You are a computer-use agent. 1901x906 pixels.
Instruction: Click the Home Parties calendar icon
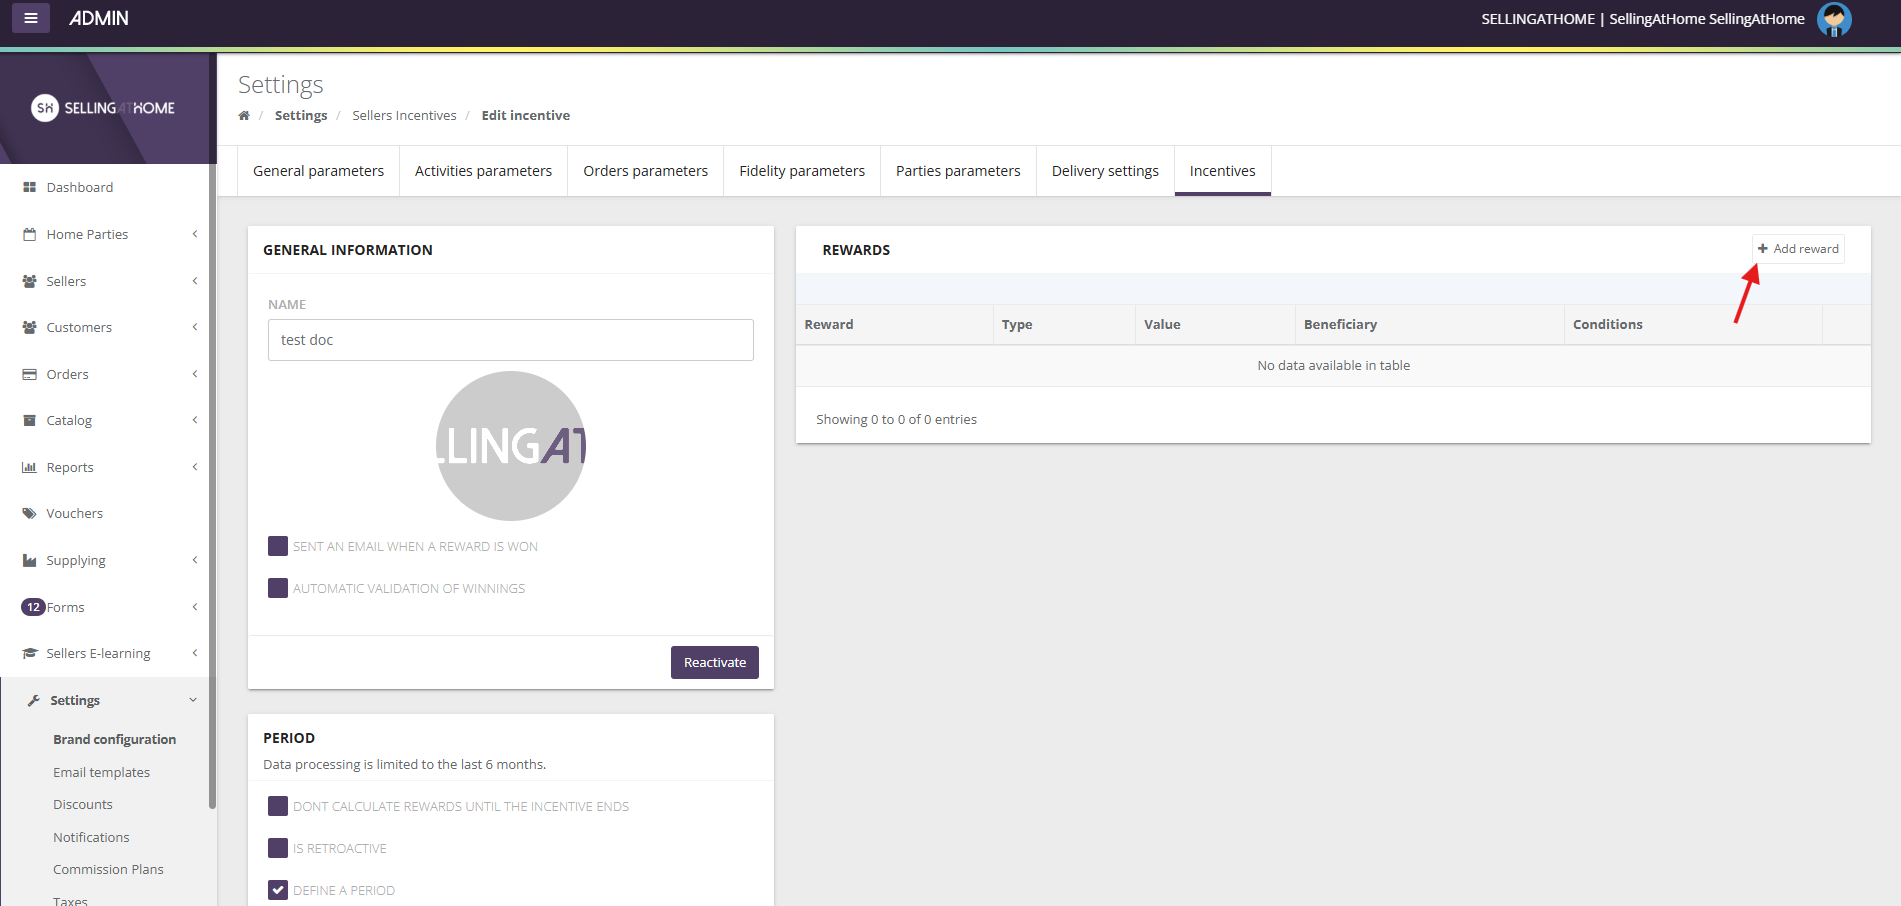click(29, 234)
